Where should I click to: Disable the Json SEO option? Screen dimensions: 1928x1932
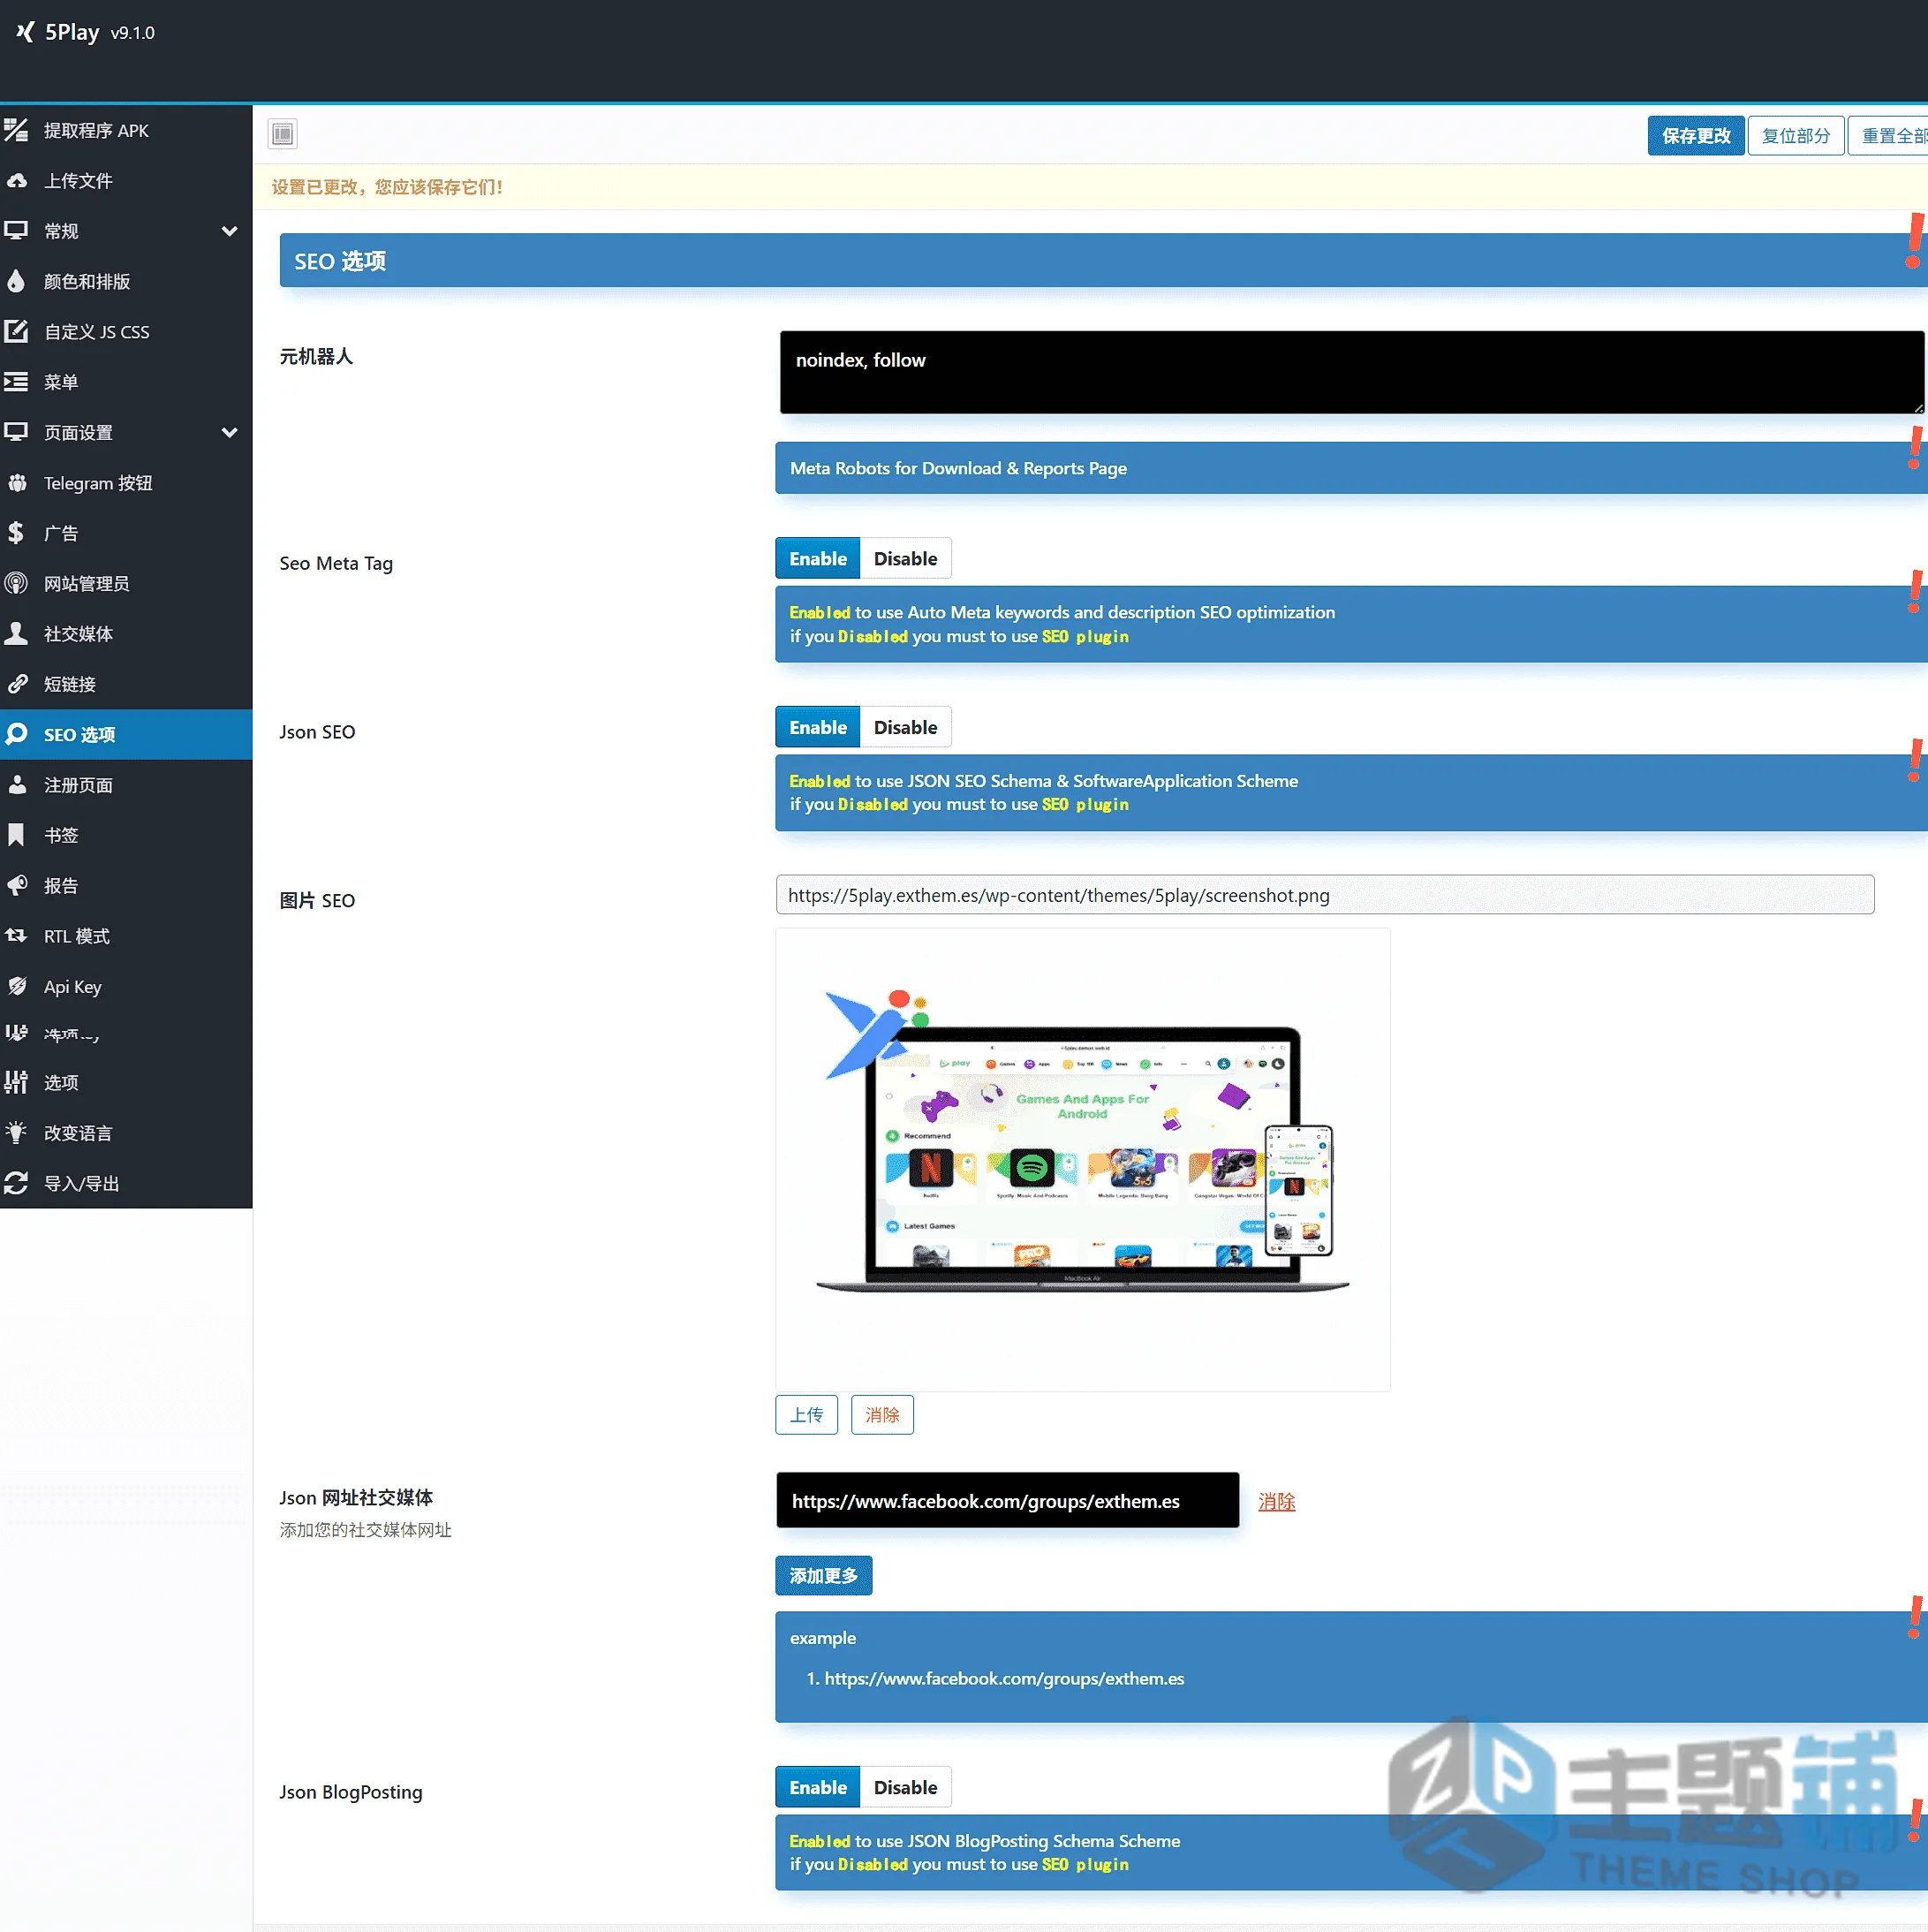click(905, 728)
